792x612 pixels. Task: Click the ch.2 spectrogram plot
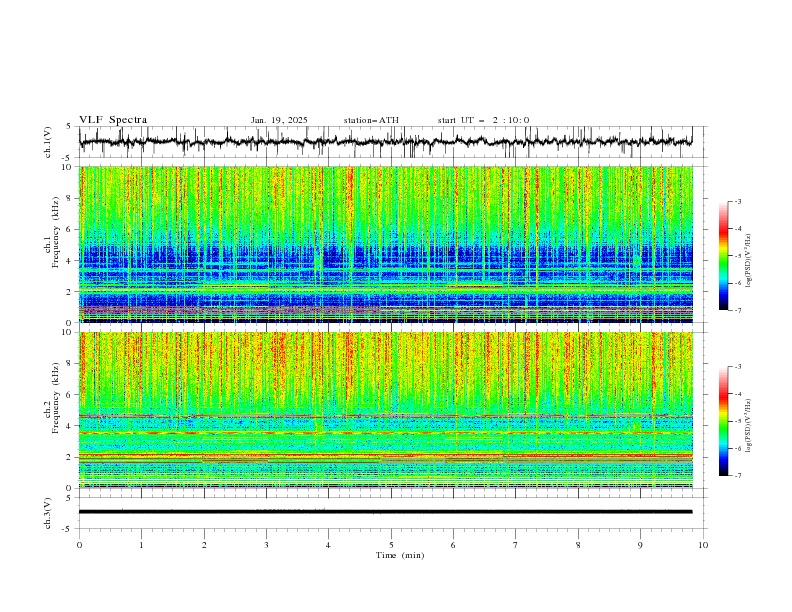pos(385,410)
